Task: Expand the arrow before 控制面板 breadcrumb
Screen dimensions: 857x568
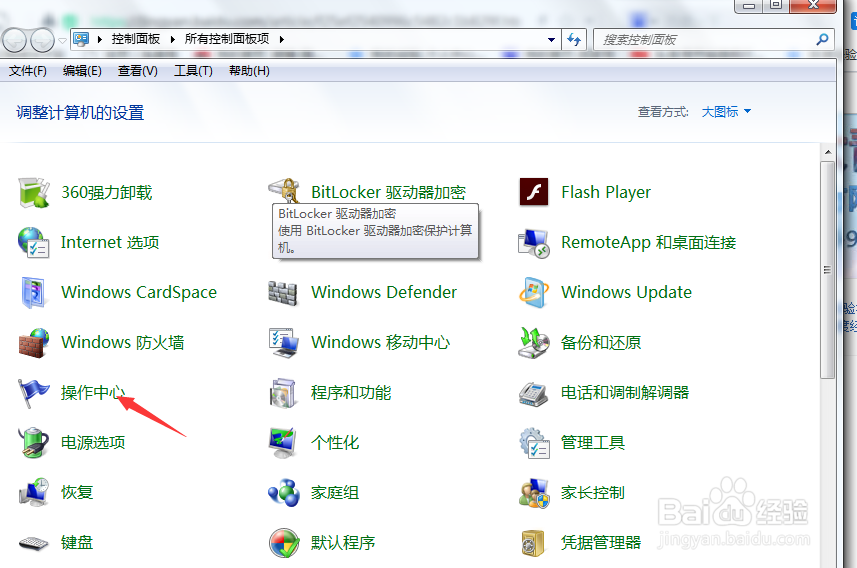Action: point(99,39)
